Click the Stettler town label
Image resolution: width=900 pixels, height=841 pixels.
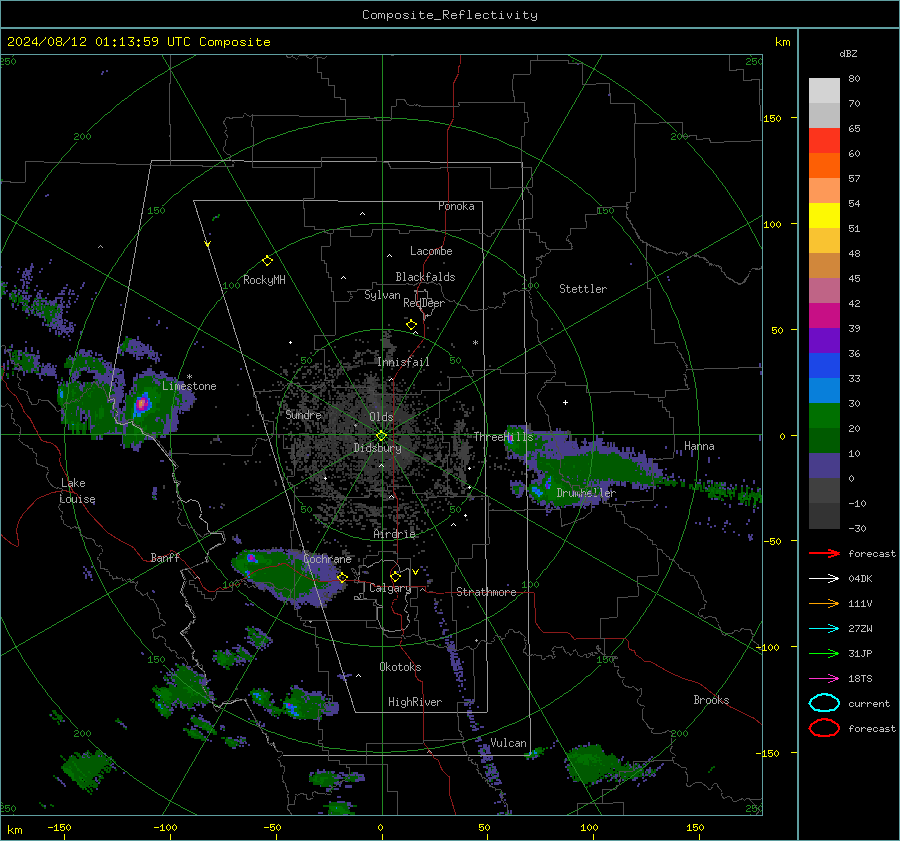coord(583,289)
